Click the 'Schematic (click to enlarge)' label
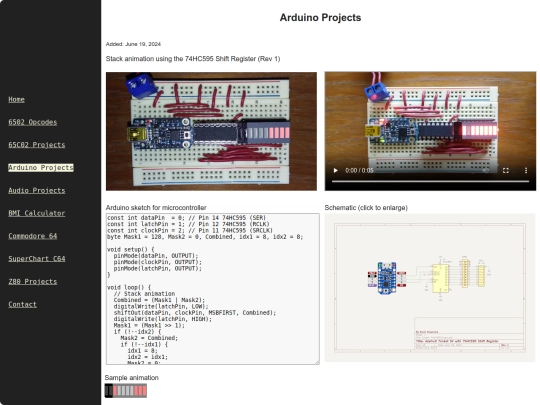 366,208
